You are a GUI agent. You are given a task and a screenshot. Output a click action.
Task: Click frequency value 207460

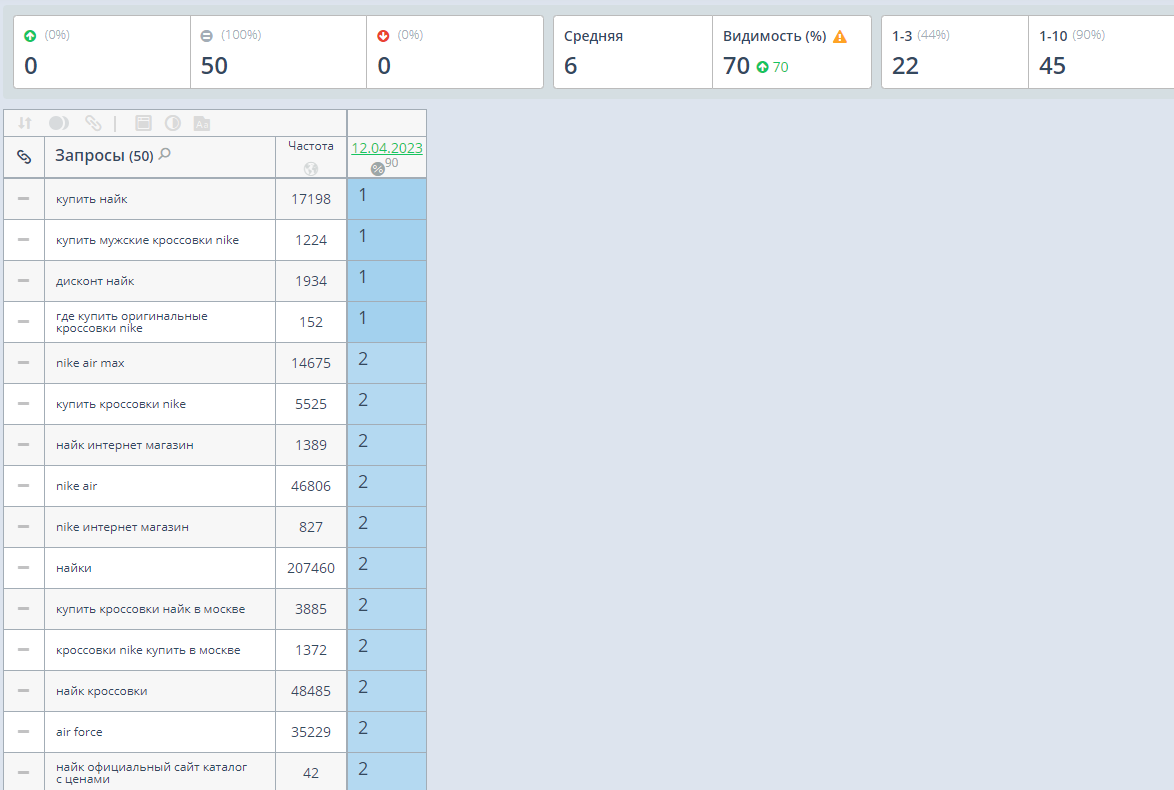(311, 568)
